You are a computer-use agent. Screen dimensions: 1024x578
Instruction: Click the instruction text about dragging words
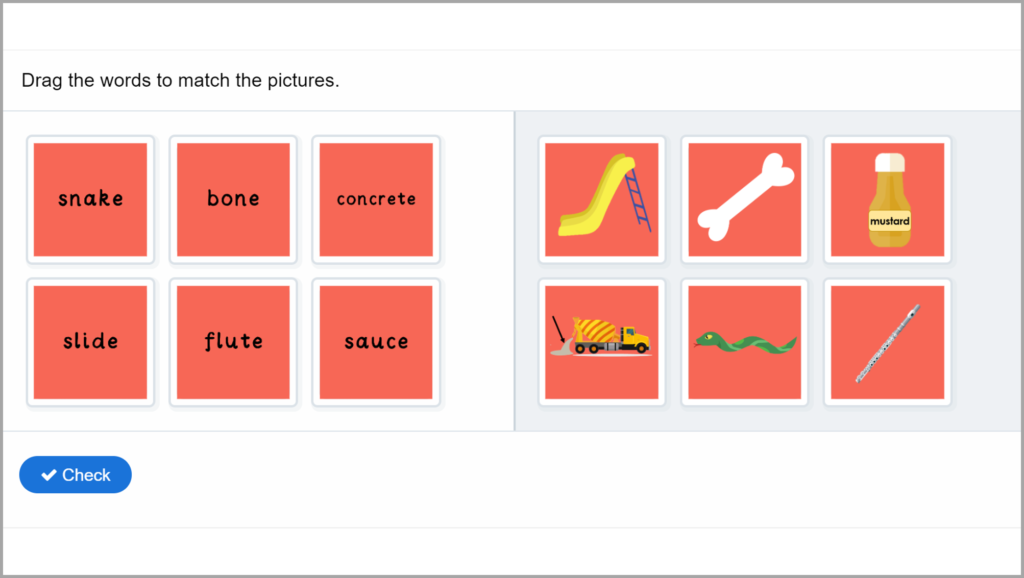(x=182, y=80)
